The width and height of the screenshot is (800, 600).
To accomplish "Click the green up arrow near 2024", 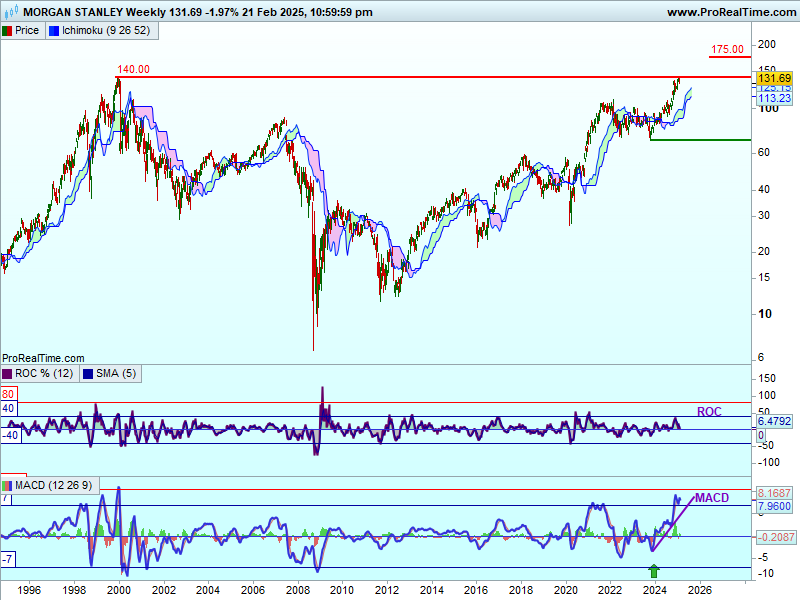I will coord(654,571).
